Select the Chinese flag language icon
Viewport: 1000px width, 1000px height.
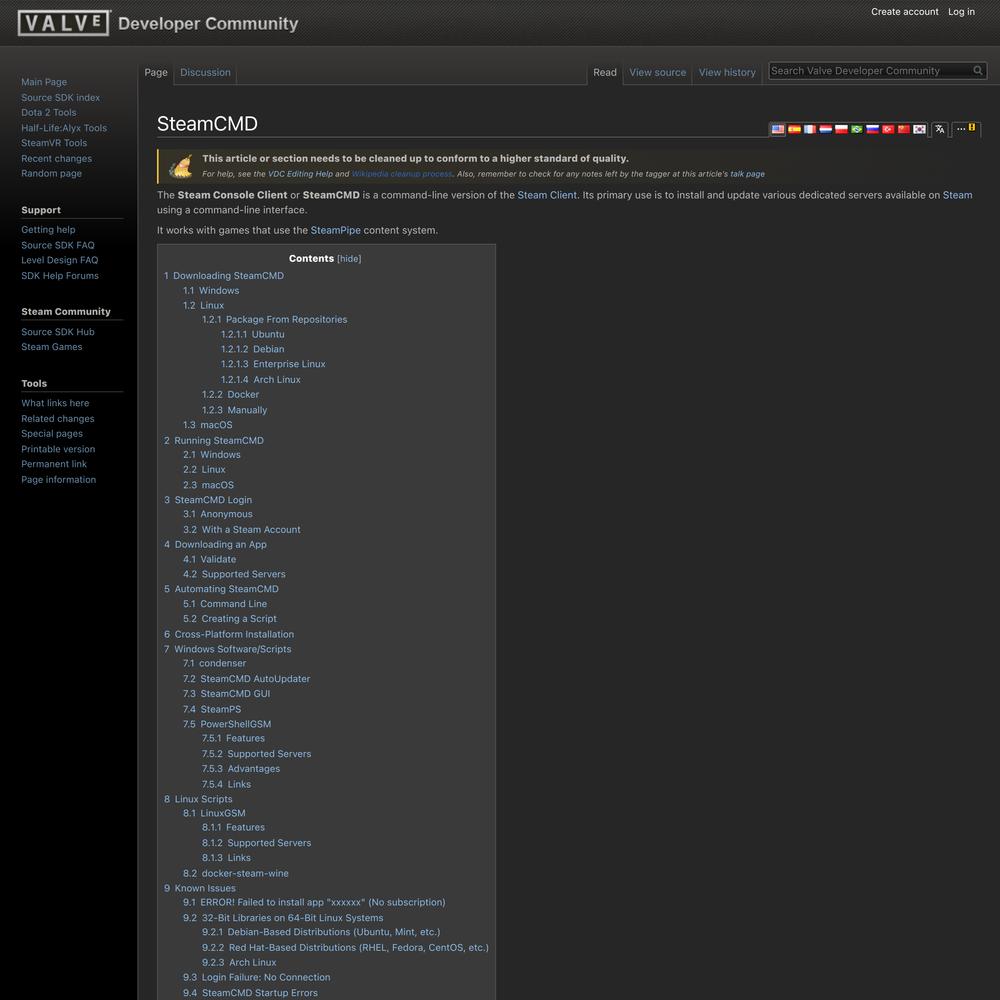tap(904, 129)
